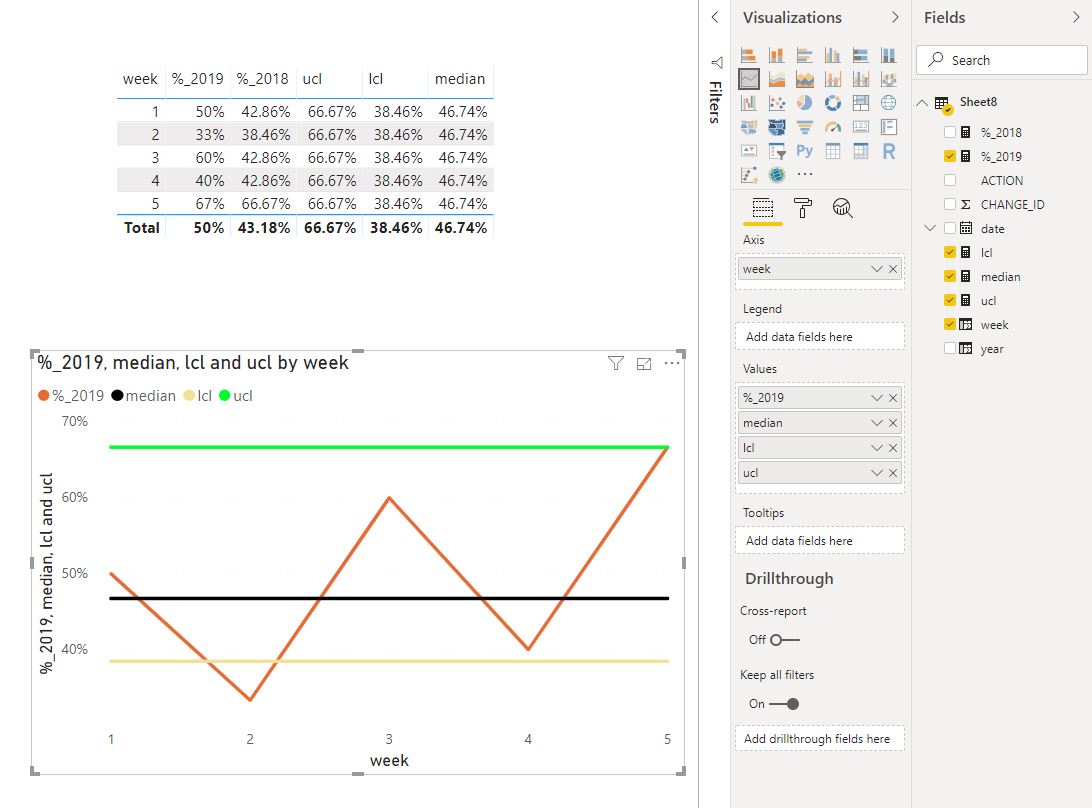Select the globe map visual
The image size is (1092, 808).
(889, 103)
